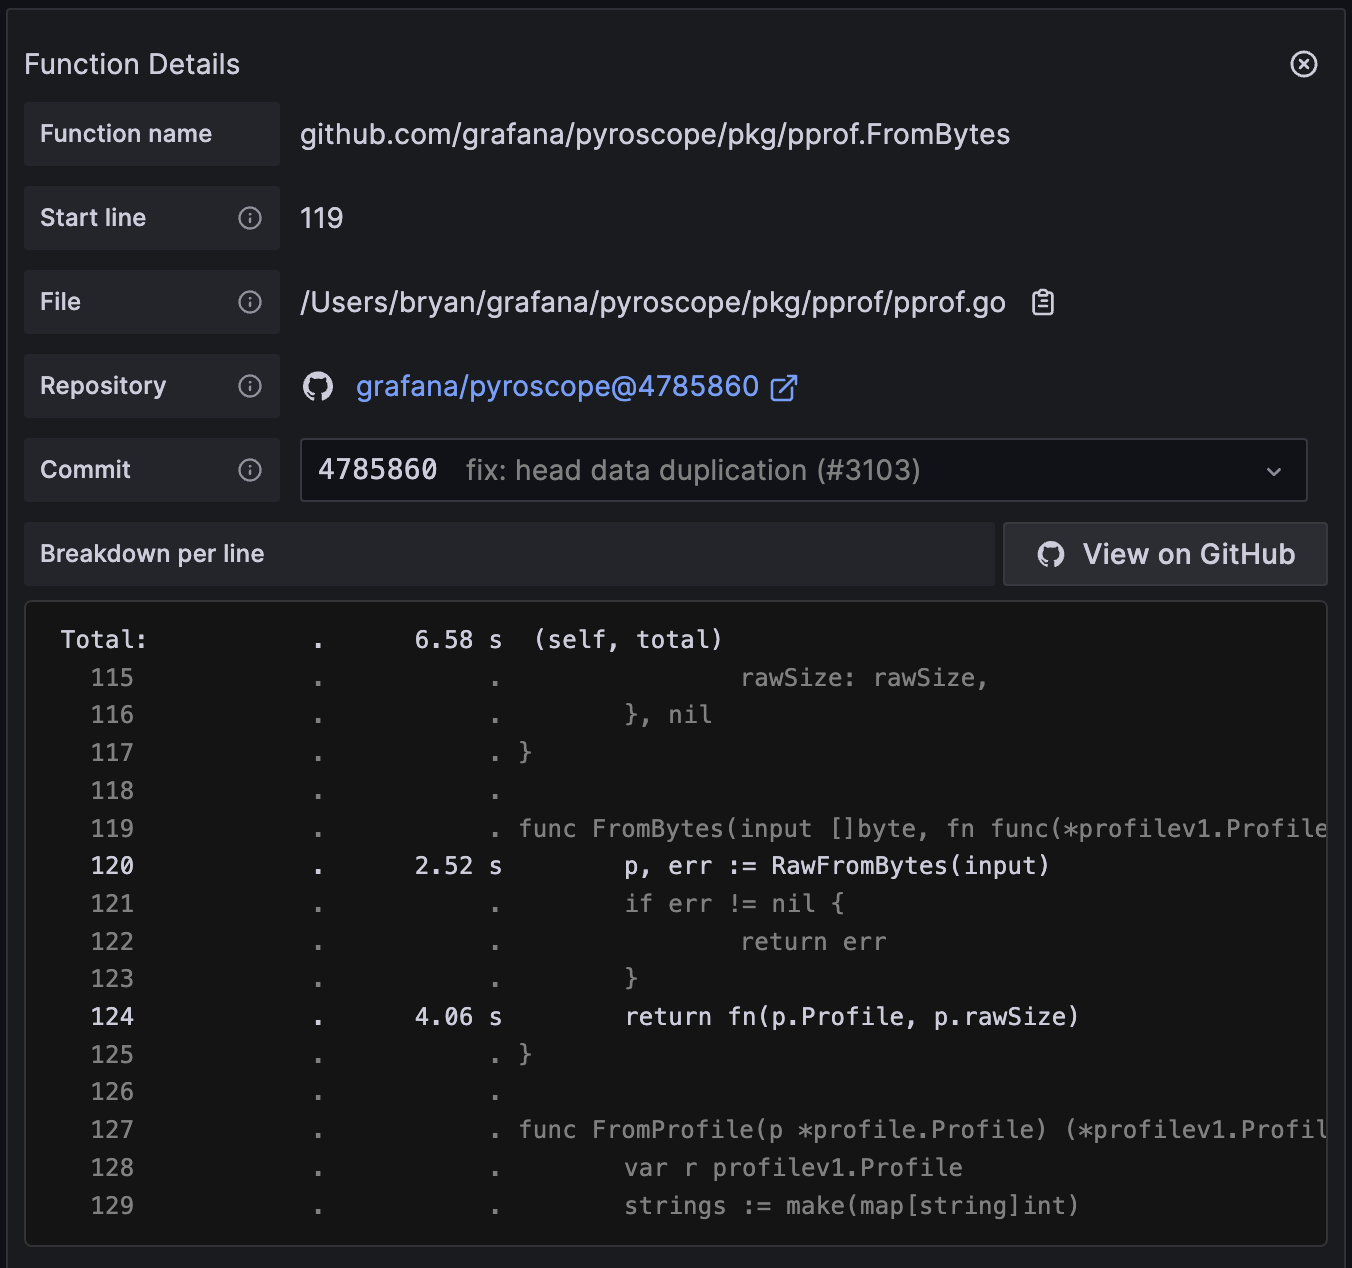1352x1268 pixels.
Task: Click the GitHub icon inside View on GitHub button
Action: [1049, 554]
